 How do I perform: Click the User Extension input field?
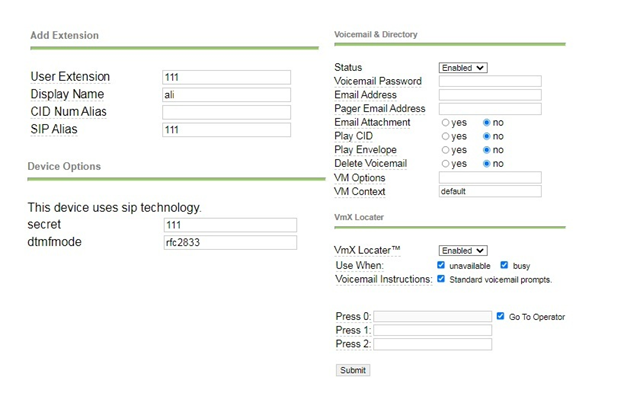click(226, 77)
